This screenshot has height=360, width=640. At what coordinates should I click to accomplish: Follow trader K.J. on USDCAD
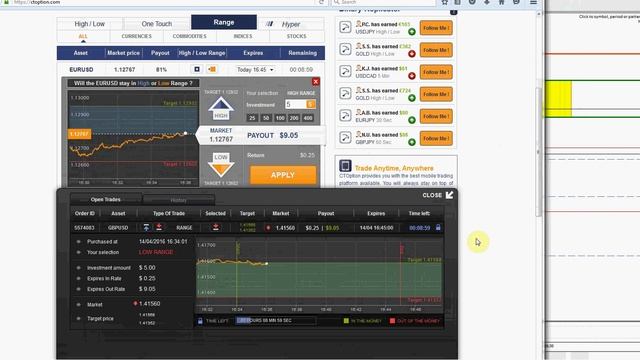(x=436, y=72)
